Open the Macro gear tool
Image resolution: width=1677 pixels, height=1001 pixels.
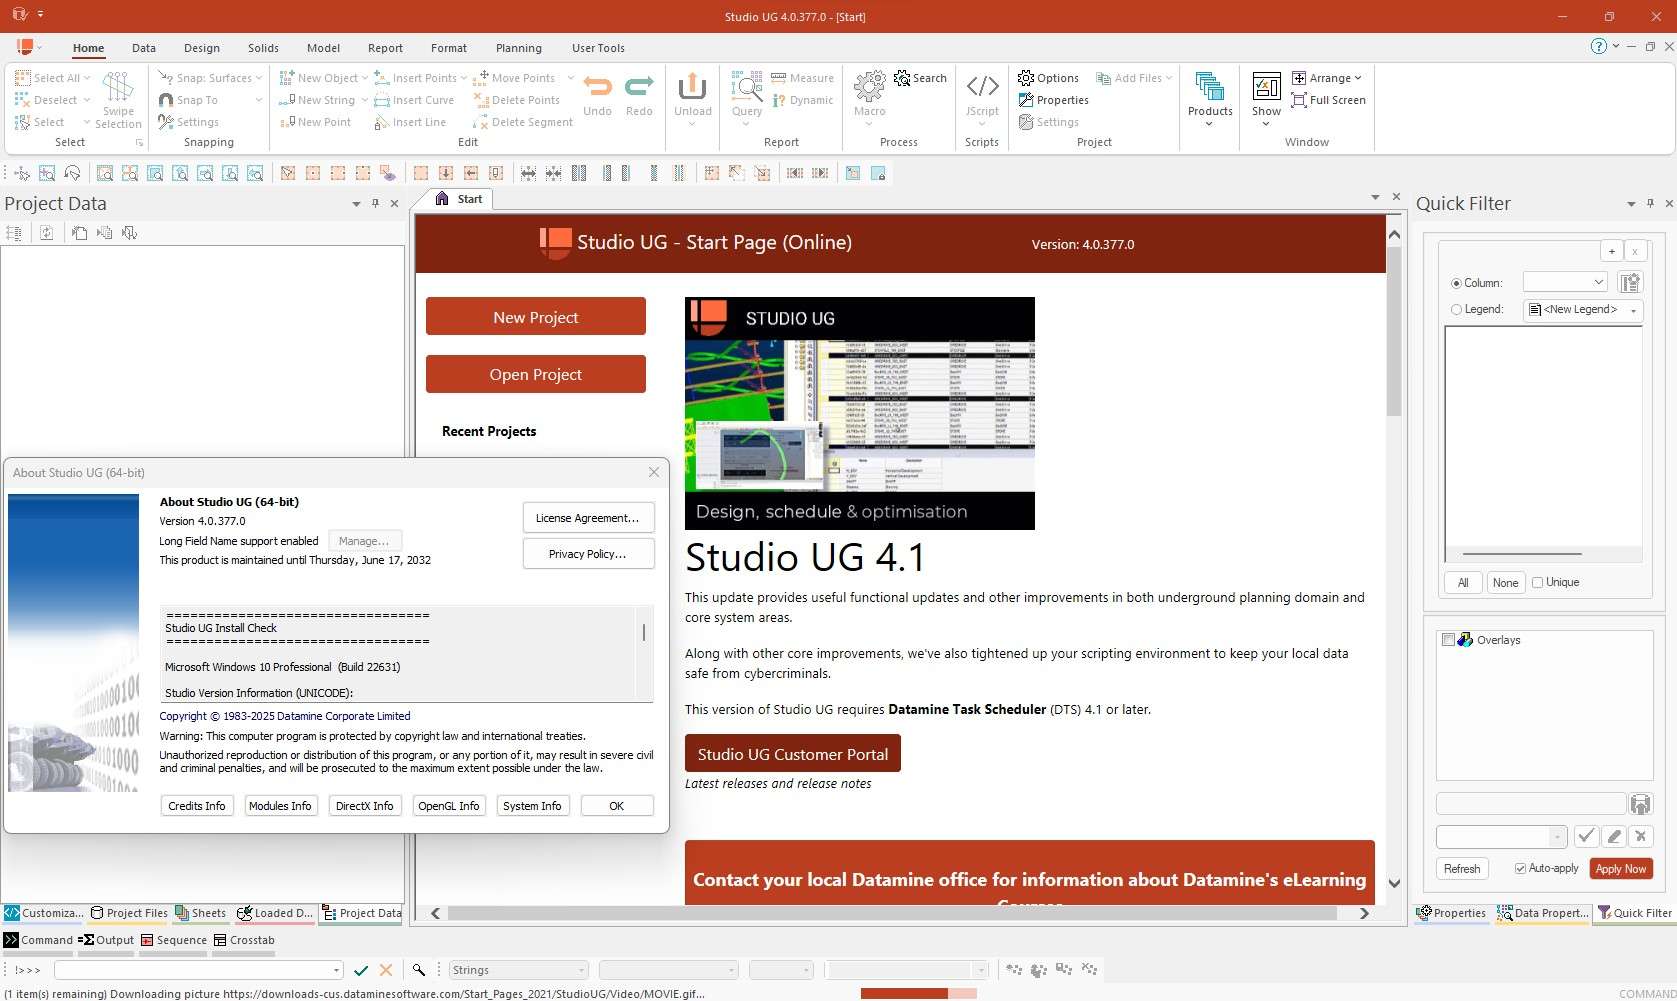(x=869, y=88)
